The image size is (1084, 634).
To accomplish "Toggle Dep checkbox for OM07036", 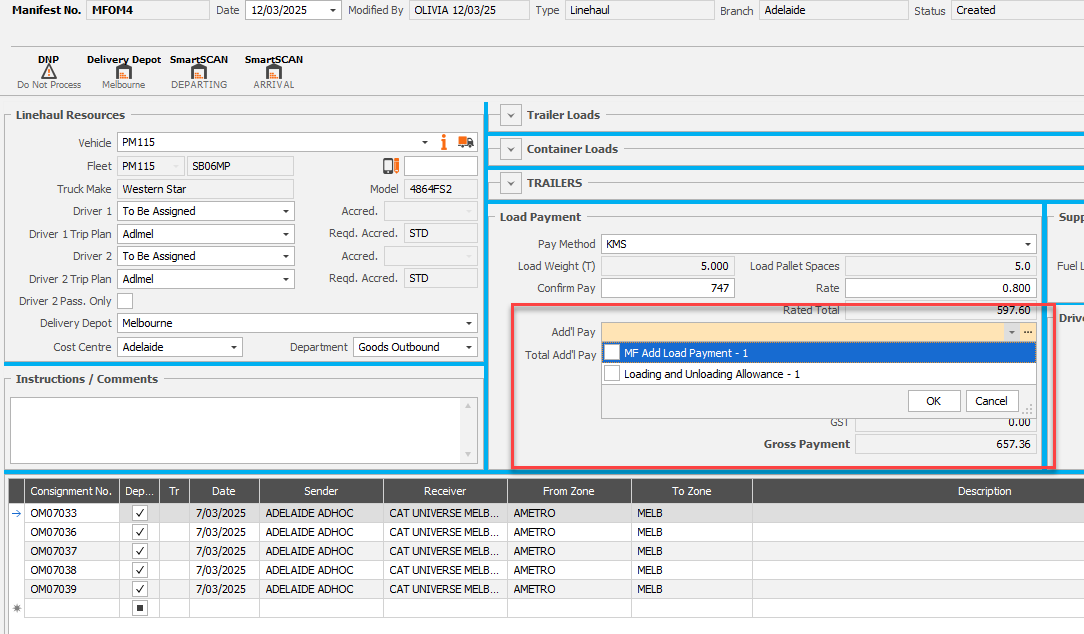I will [140, 532].
